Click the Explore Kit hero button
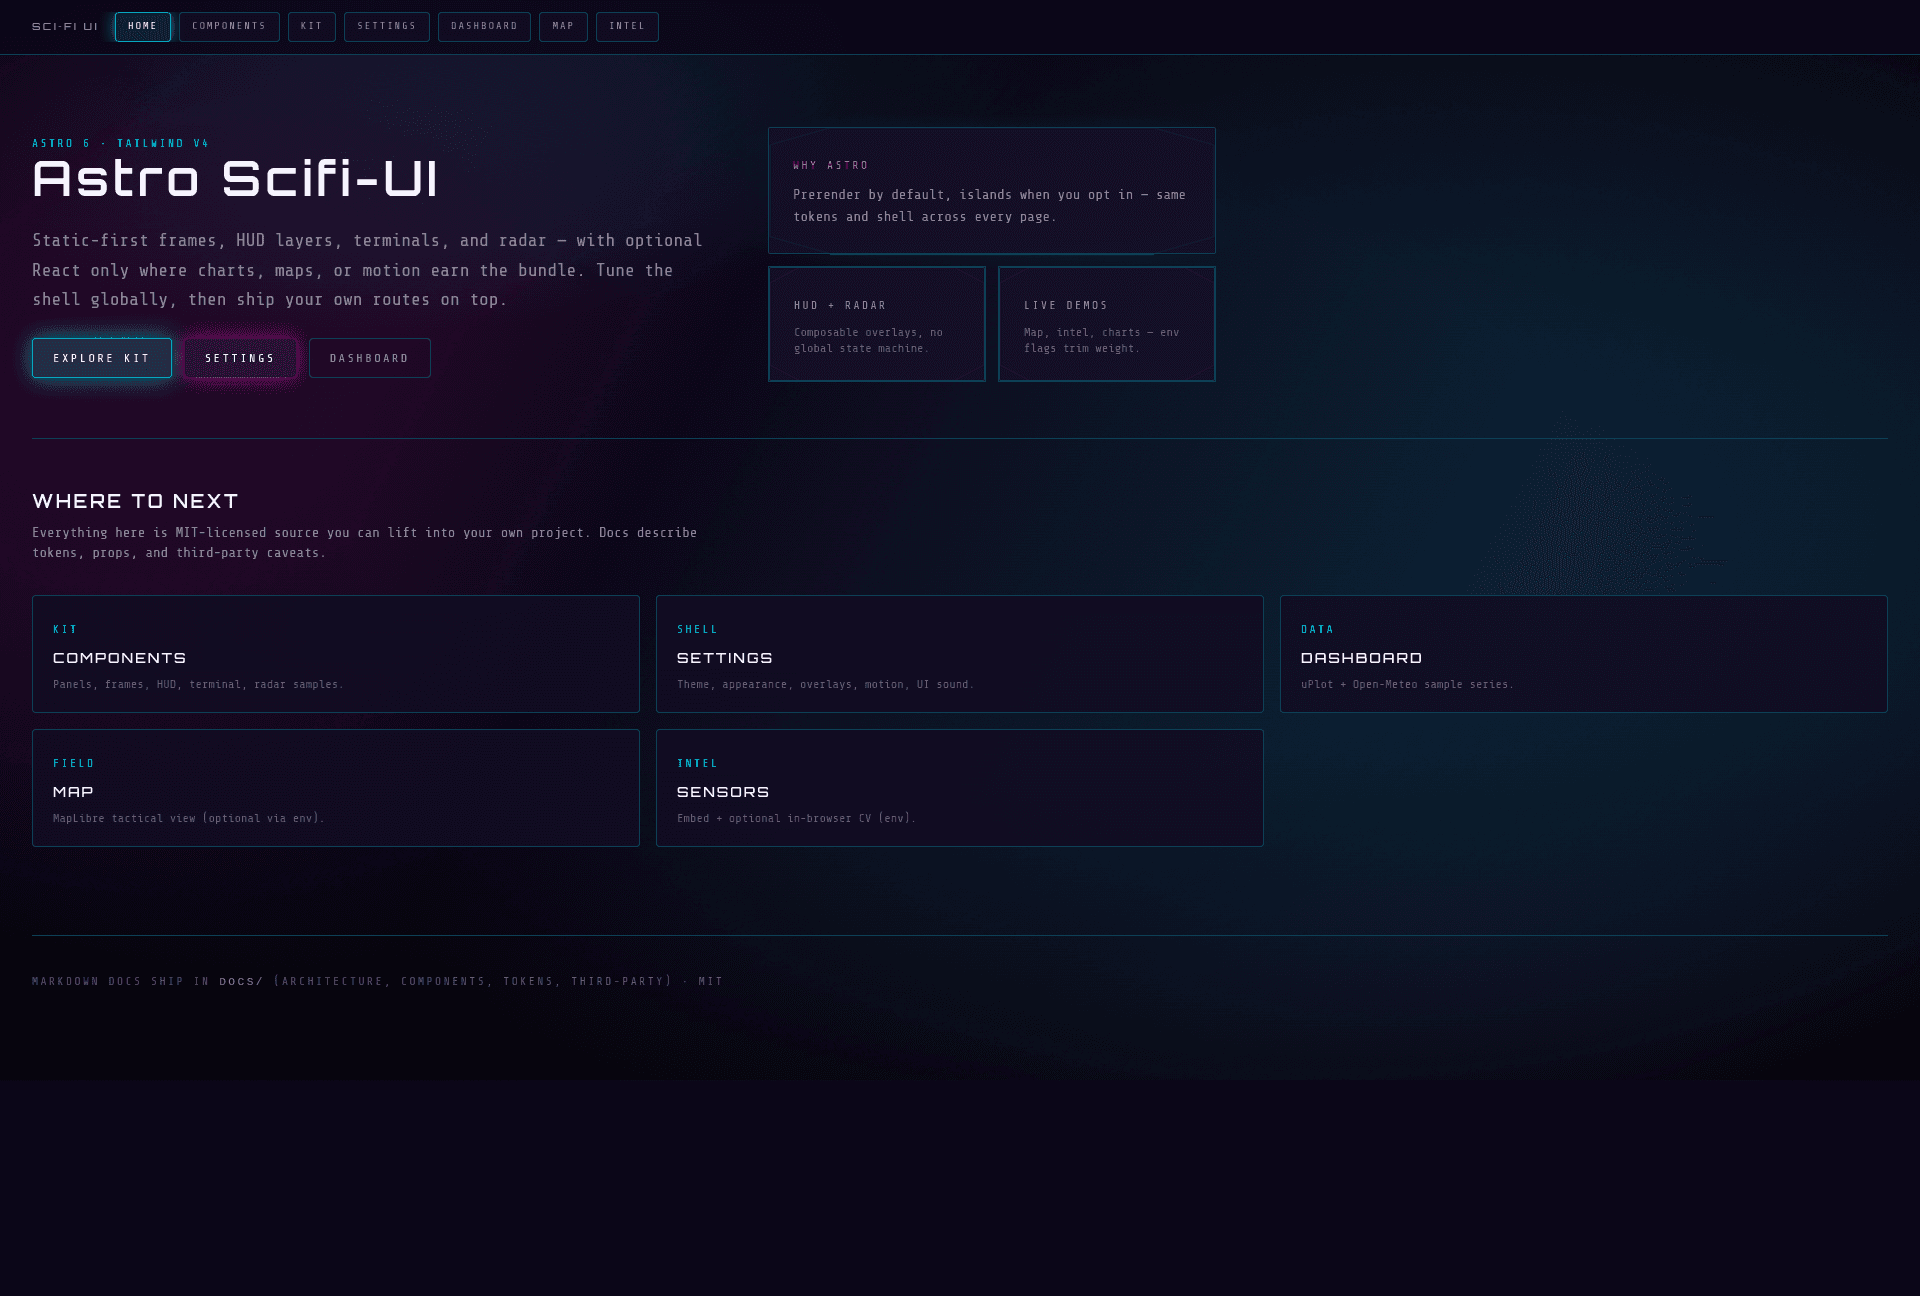The height and width of the screenshot is (1296, 1920). tap(102, 358)
